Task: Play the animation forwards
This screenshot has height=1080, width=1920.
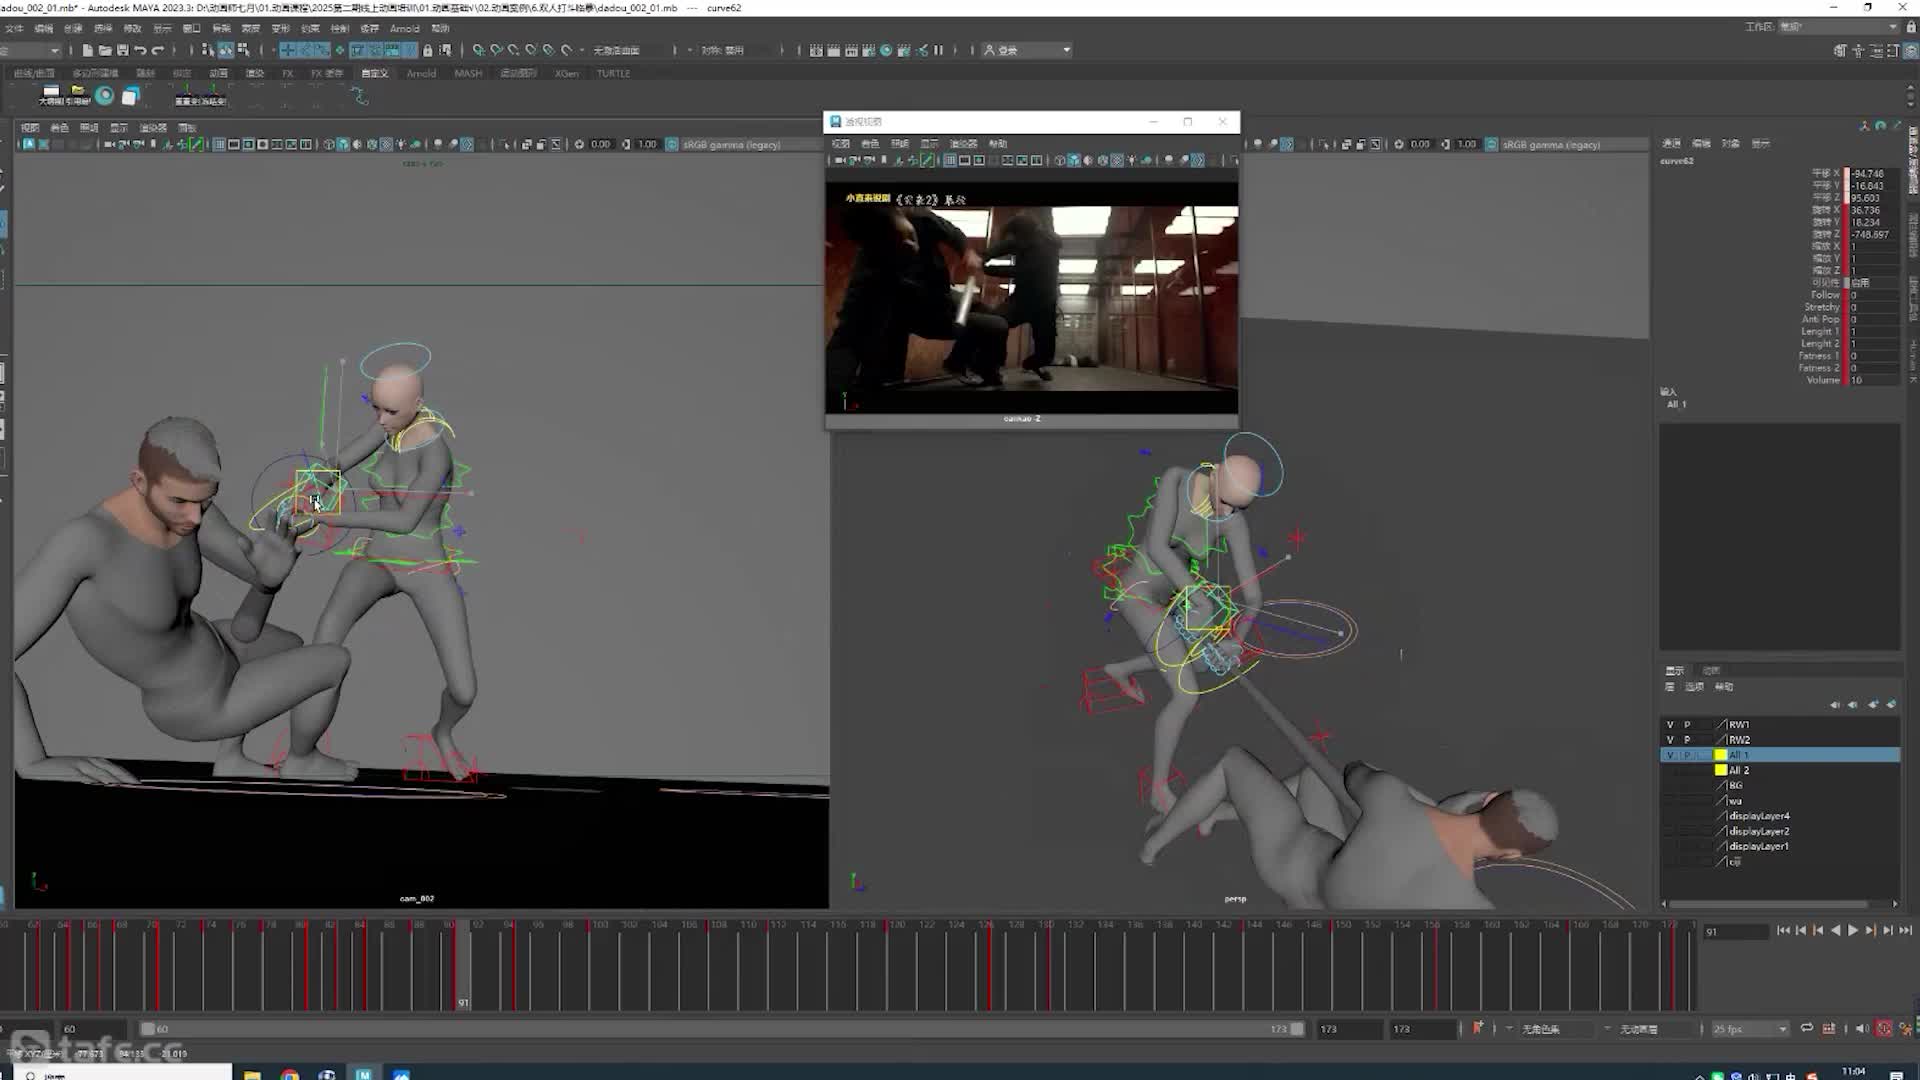Action: [1853, 931]
